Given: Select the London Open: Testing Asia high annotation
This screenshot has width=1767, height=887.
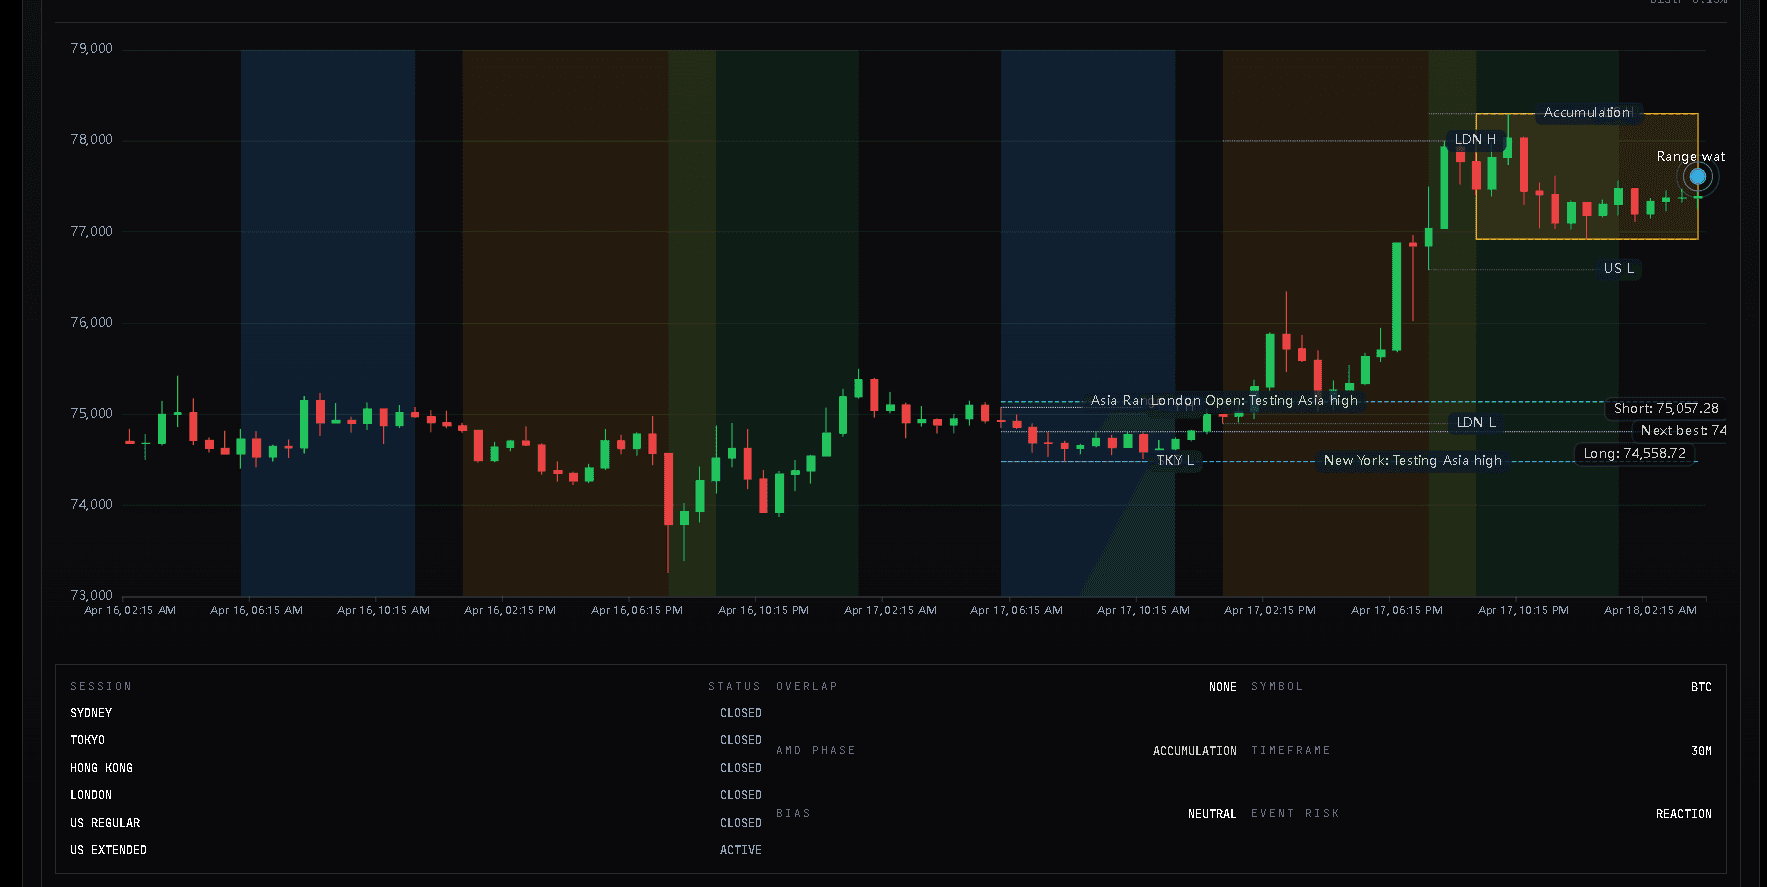Looking at the screenshot, I should coord(1254,401).
